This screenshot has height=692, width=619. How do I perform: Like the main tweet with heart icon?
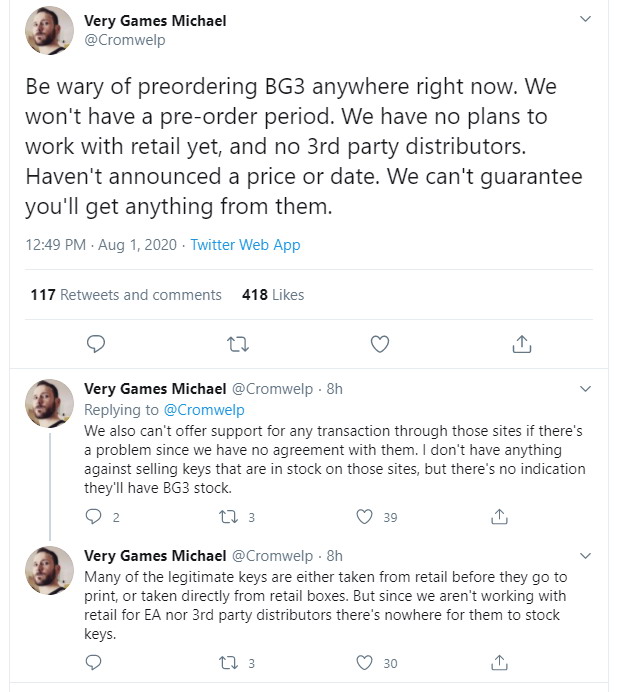(380, 344)
